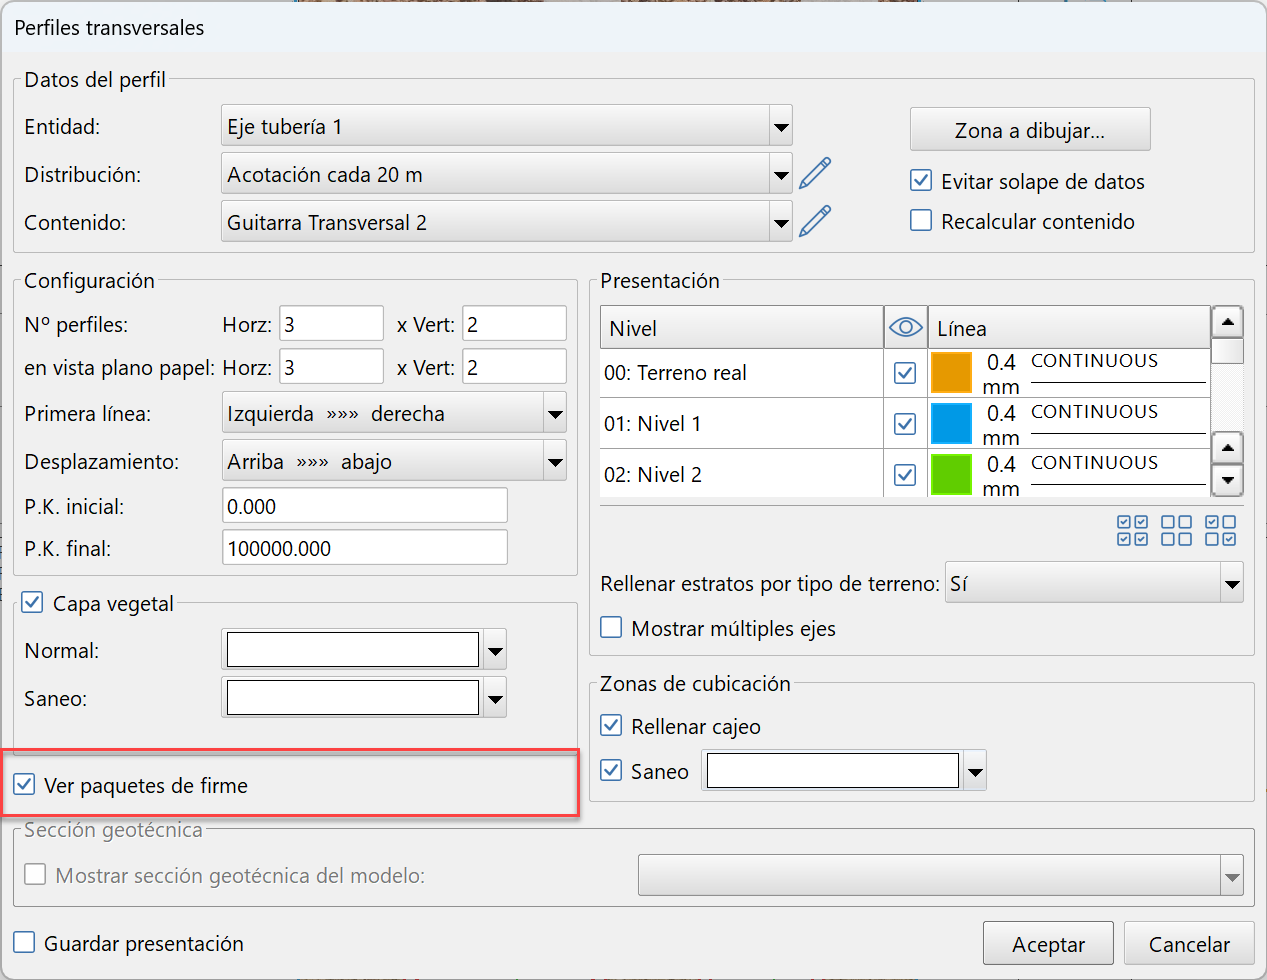Toggle Evitar solape de datos checkbox
Screen dimensions: 1267x980
[921, 181]
